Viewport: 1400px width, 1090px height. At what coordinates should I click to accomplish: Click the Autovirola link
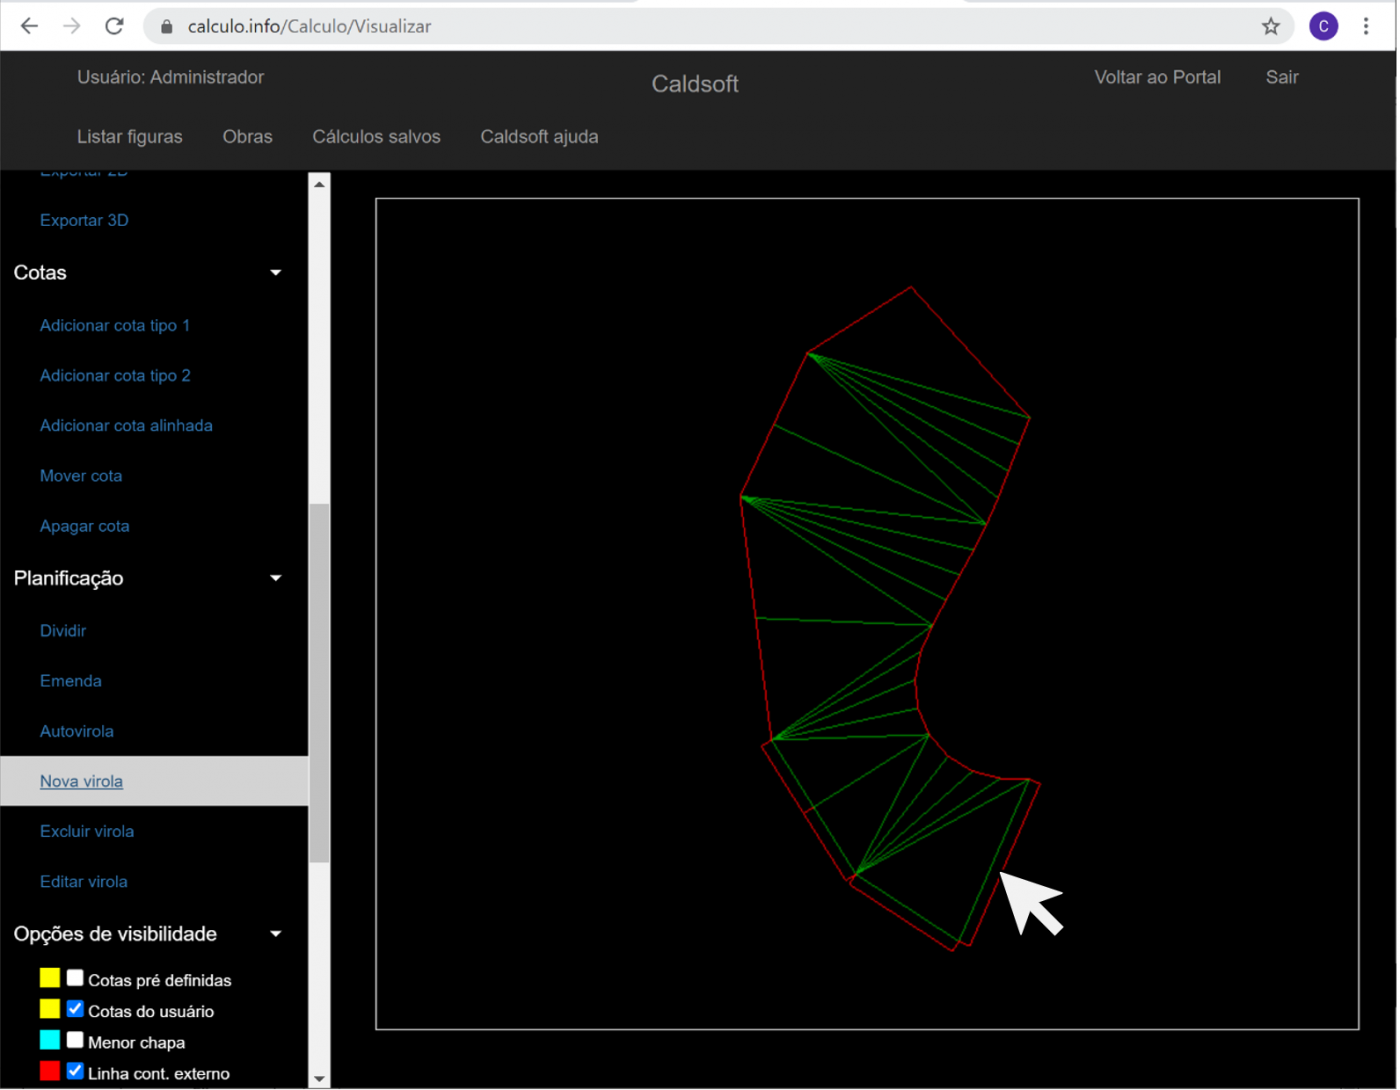77,731
